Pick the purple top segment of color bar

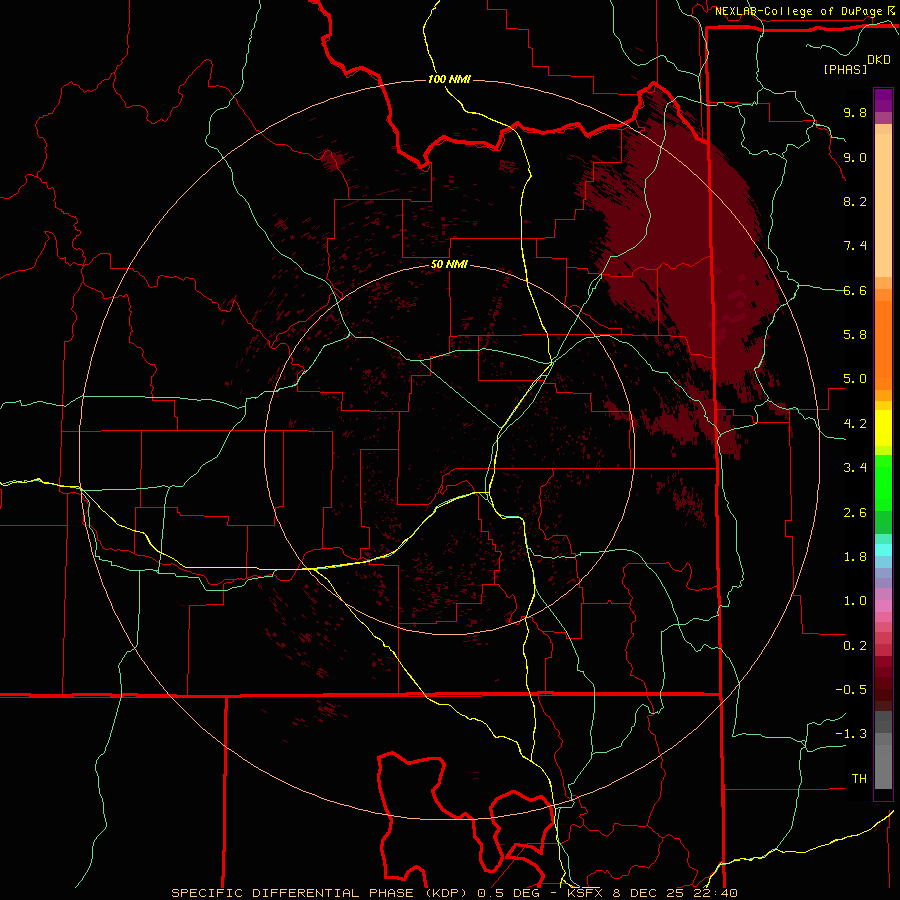(x=883, y=101)
